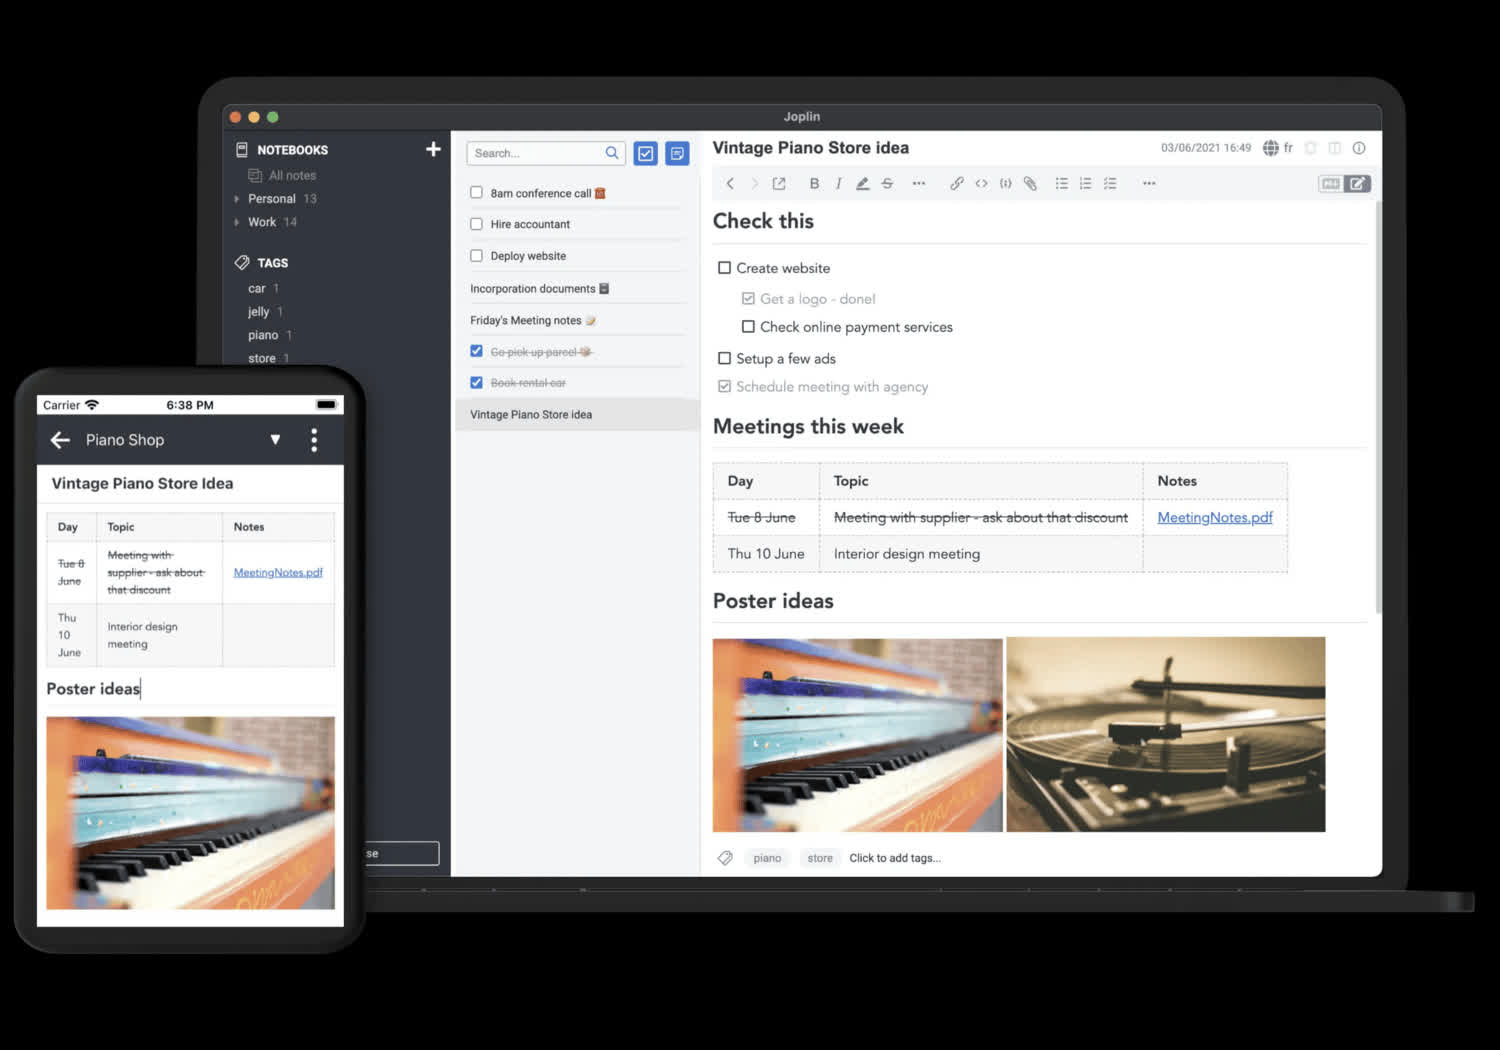
Task: Click the note search field
Action: click(x=535, y=153)
